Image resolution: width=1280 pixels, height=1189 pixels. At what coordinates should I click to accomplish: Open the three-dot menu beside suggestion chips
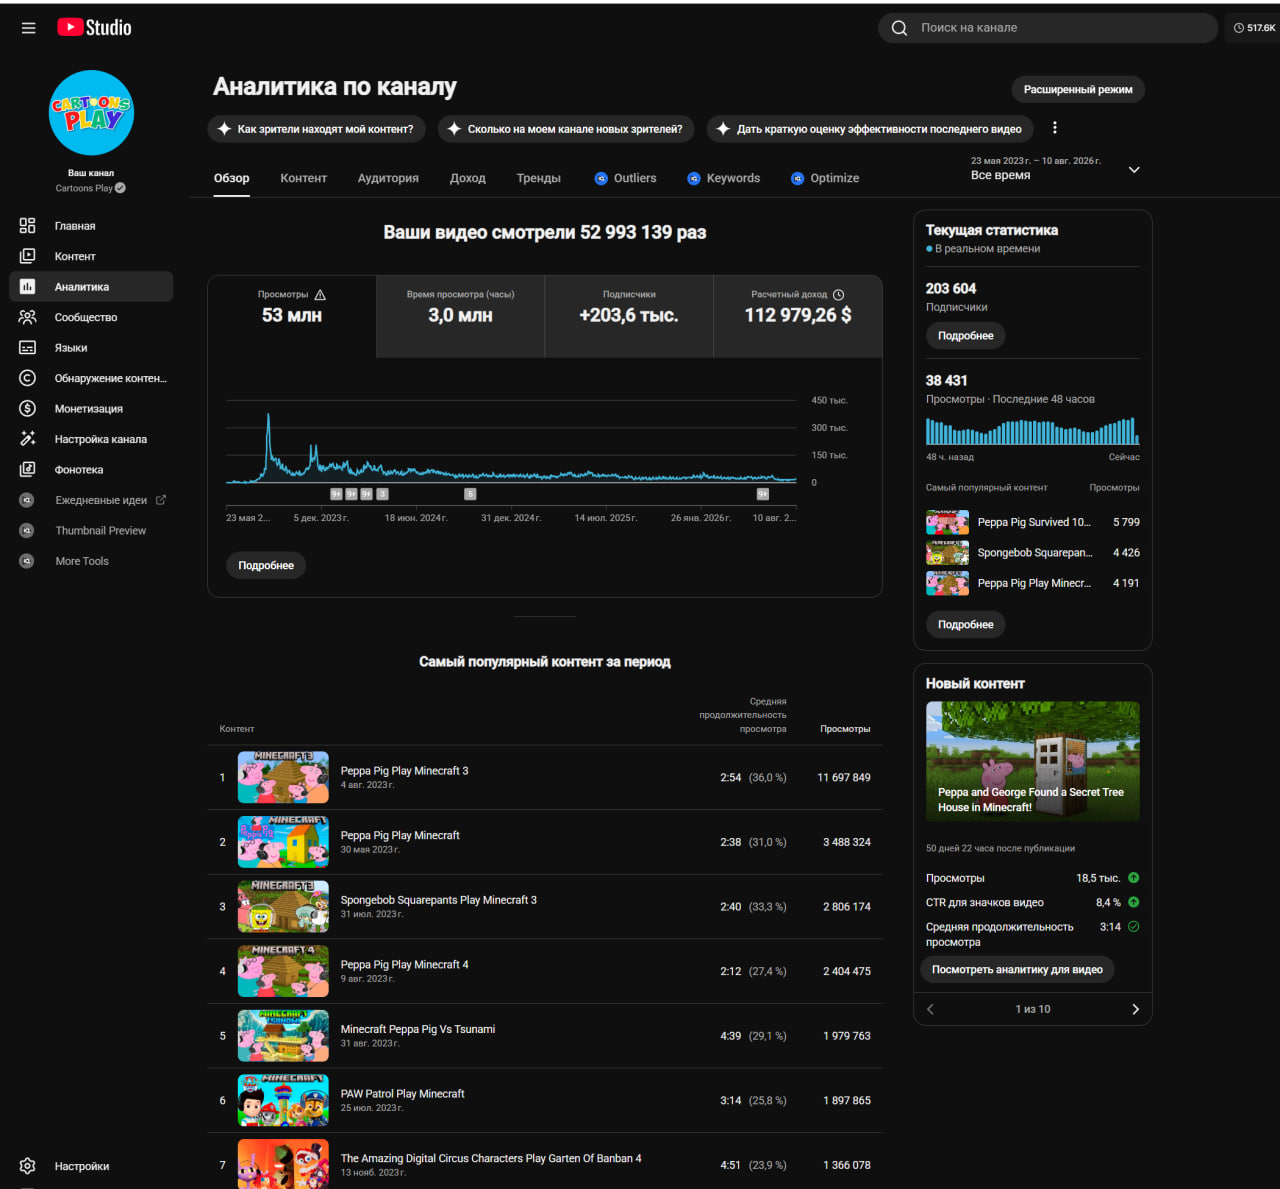[1054, 128]
